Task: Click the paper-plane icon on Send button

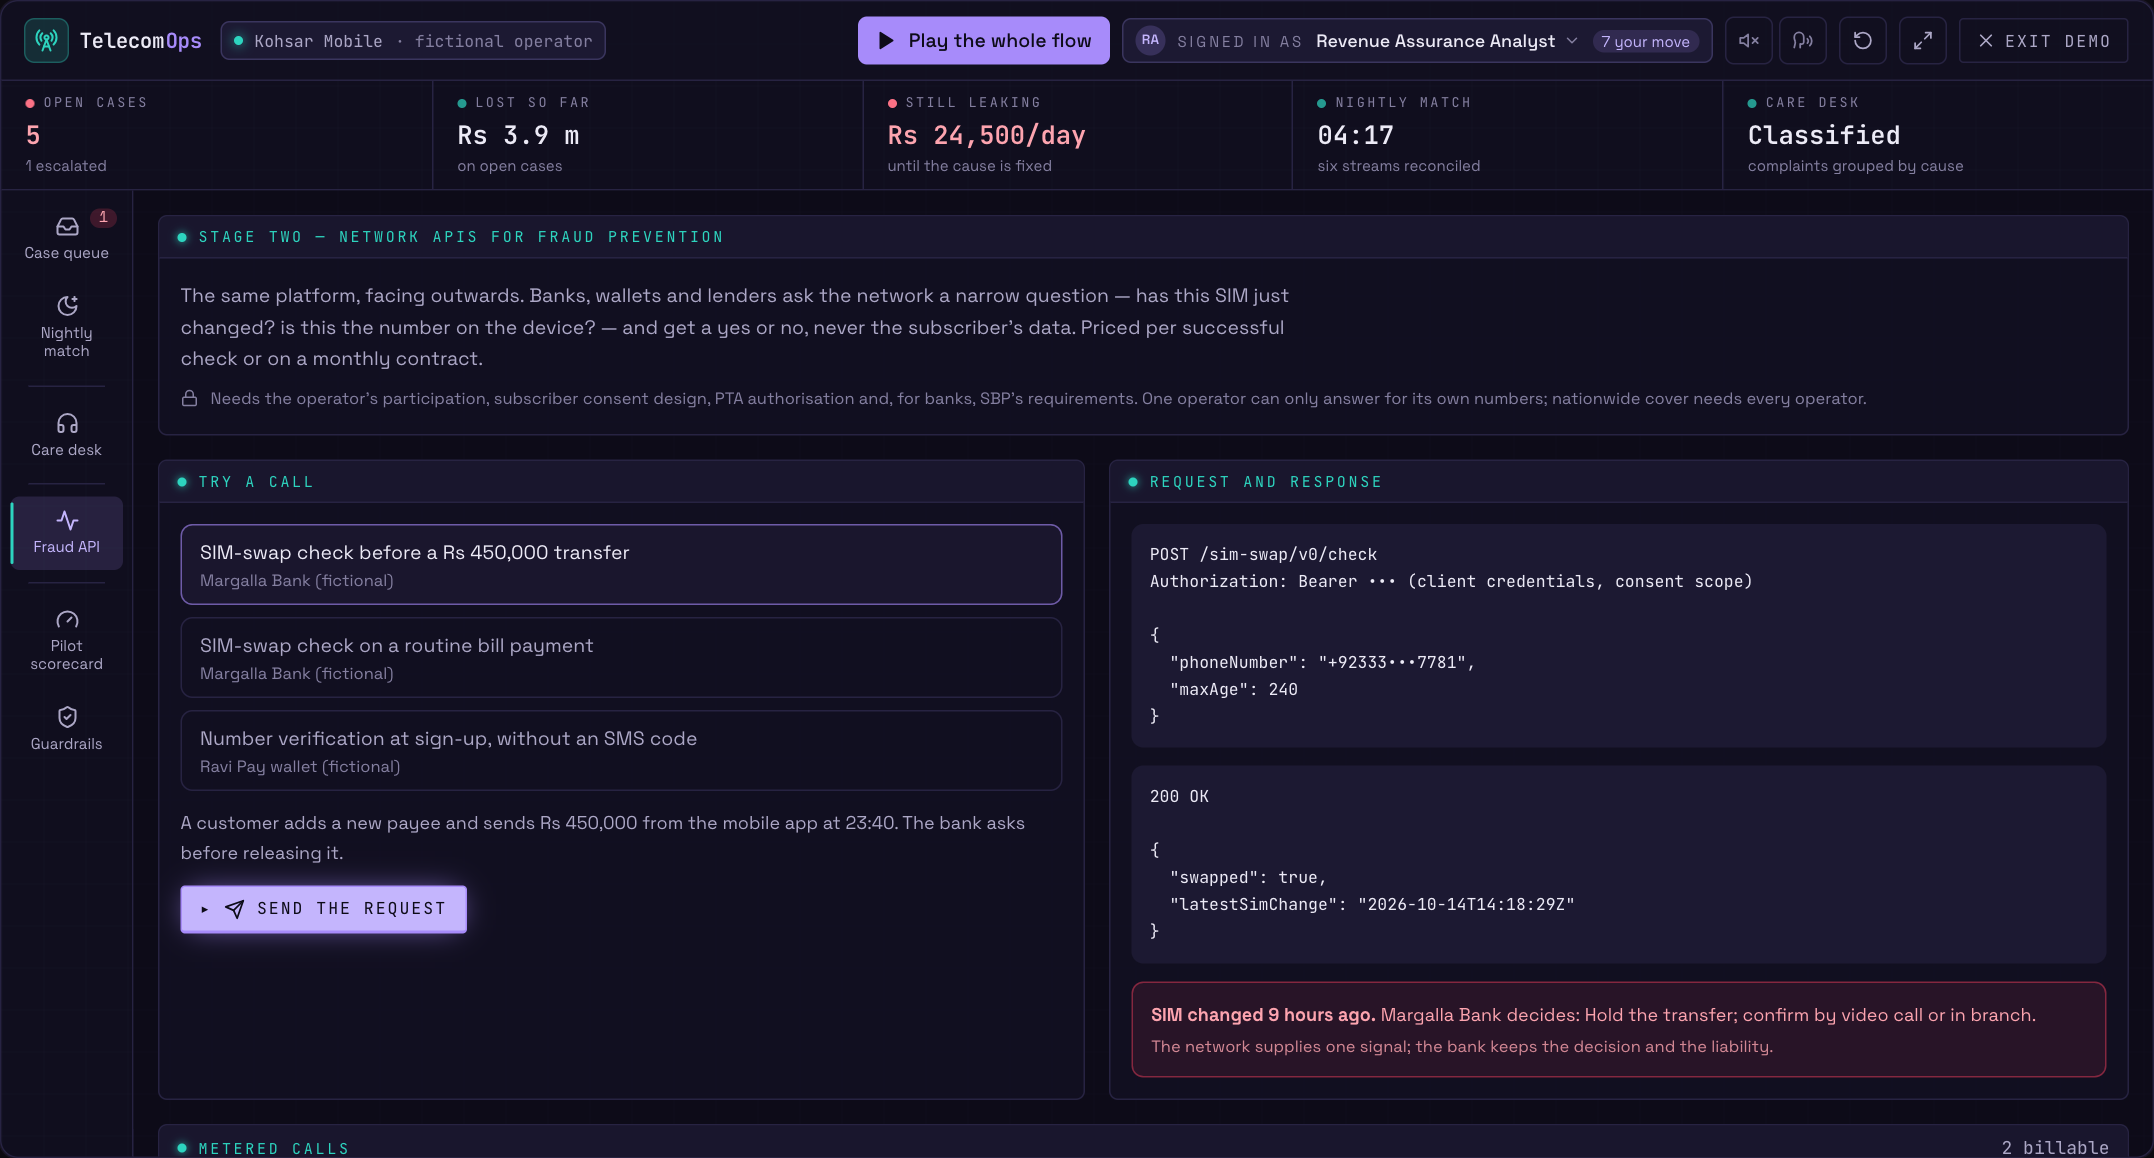Action: [x=234, y=909]
